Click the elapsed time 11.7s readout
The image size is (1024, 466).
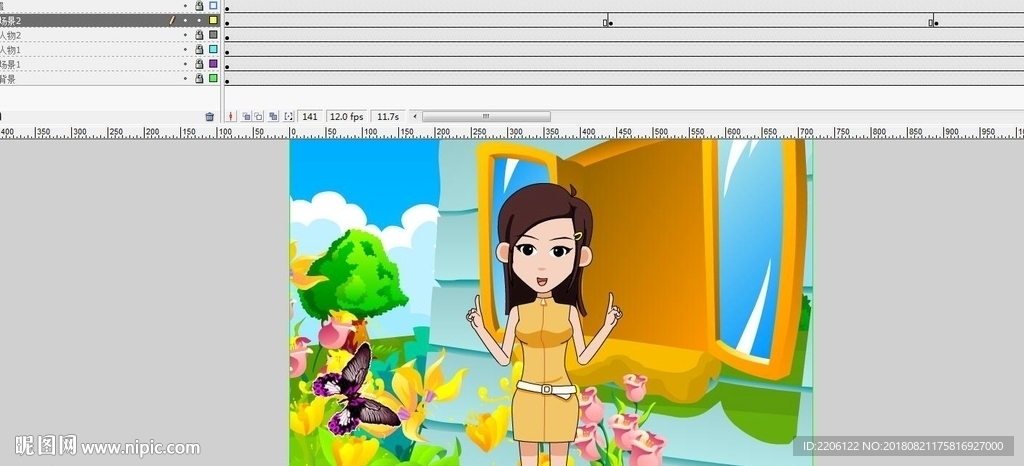pyautogui.click(x=388, y=116)
